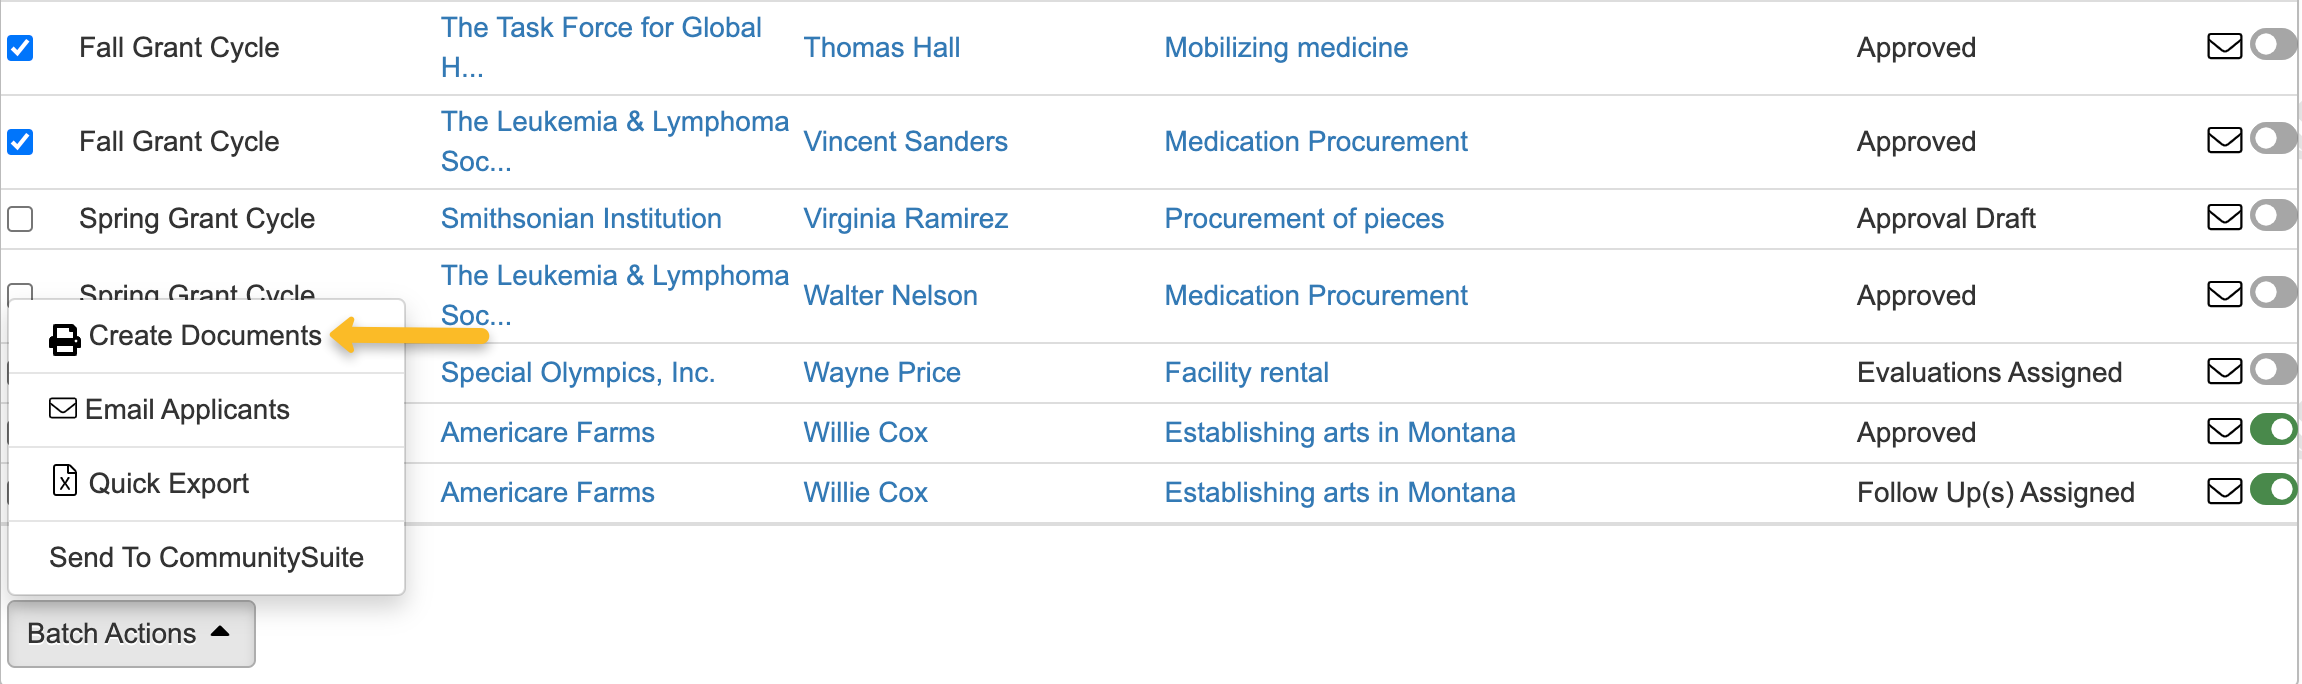The width and height of the screenshot is (2302, 684).
Task: Open applicant Virginia Ramirez's profile link
Action: click(905, 218)
